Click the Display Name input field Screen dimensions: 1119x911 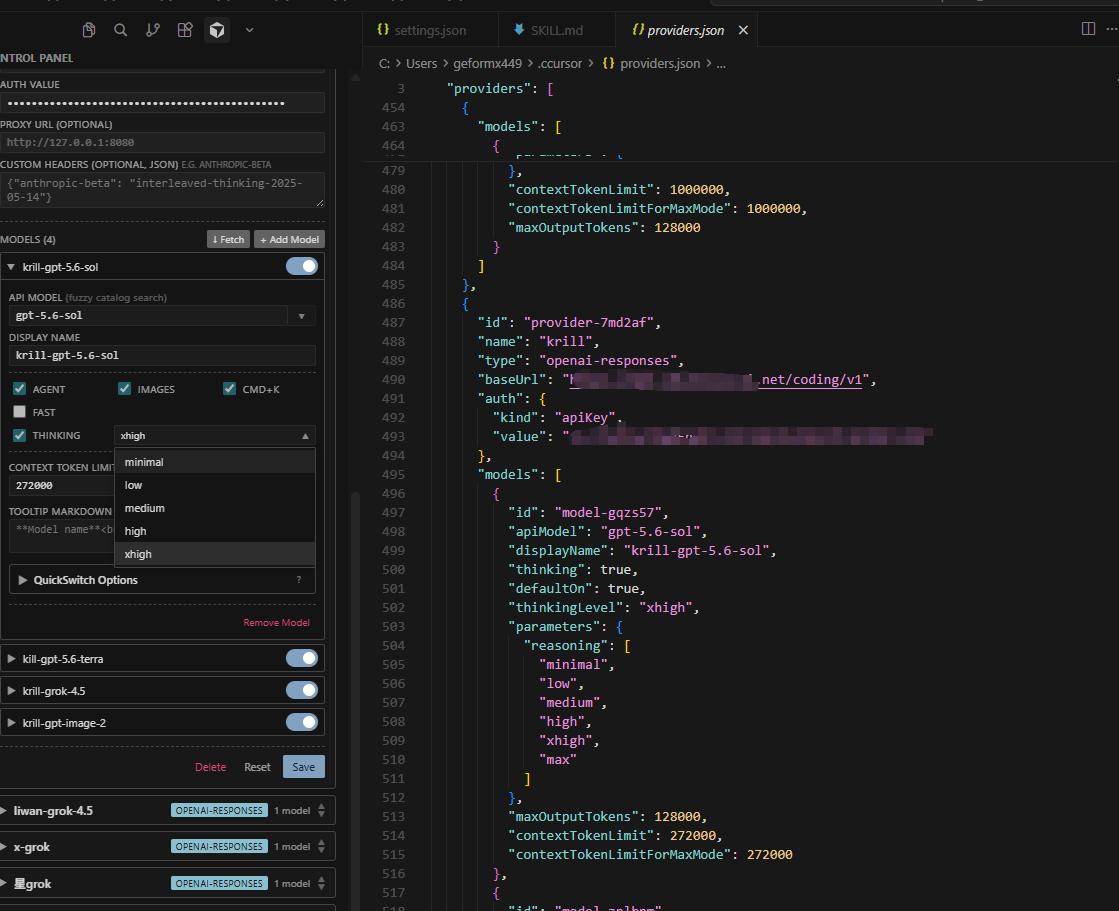pyautogui.click(x=162, y=355)
